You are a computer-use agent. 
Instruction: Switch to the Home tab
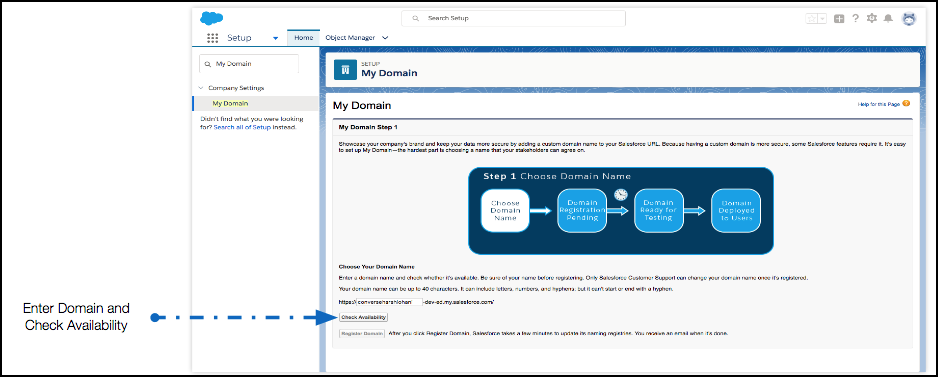point(304,38)
